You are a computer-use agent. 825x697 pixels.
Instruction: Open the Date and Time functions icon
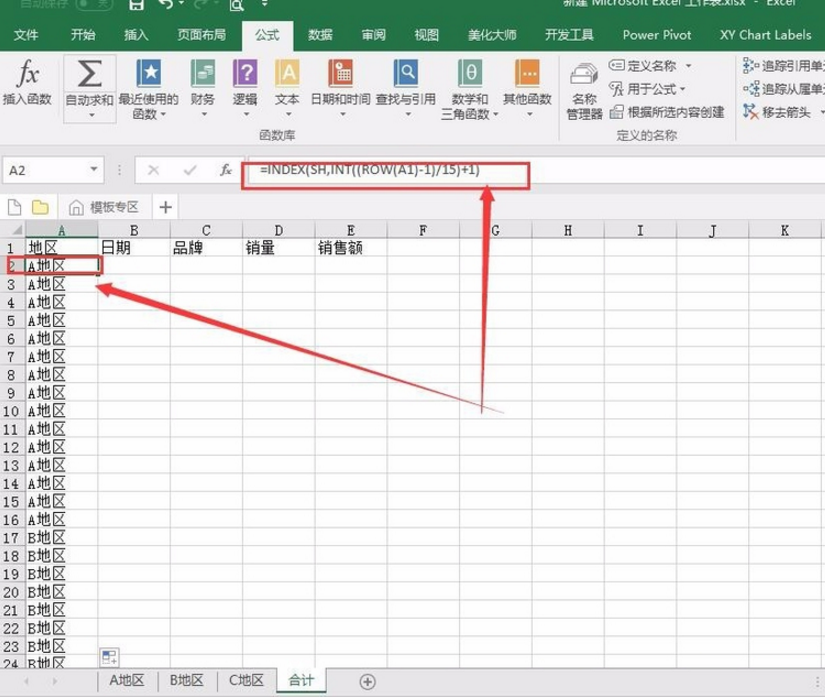click(340, 73)
